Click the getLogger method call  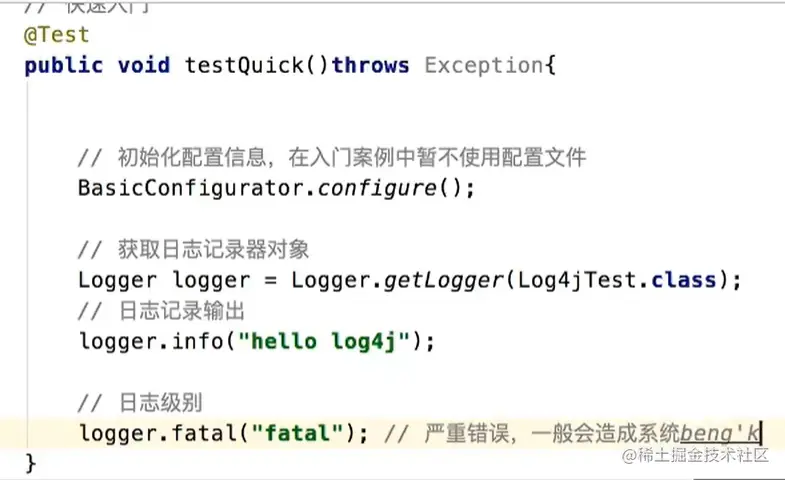(444, 280)
